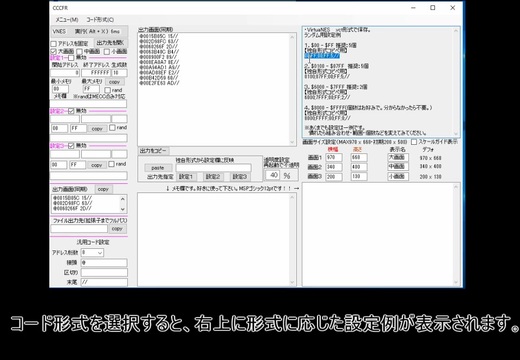Viewport: 520px width, 360px height.
Task: Click copy next to the file output path
Action: 117,229
